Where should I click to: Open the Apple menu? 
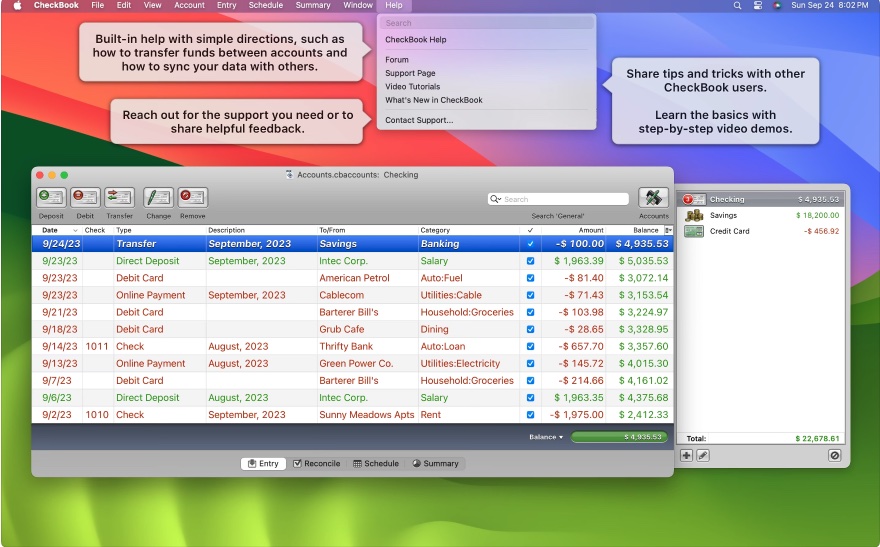click(17, 5)
